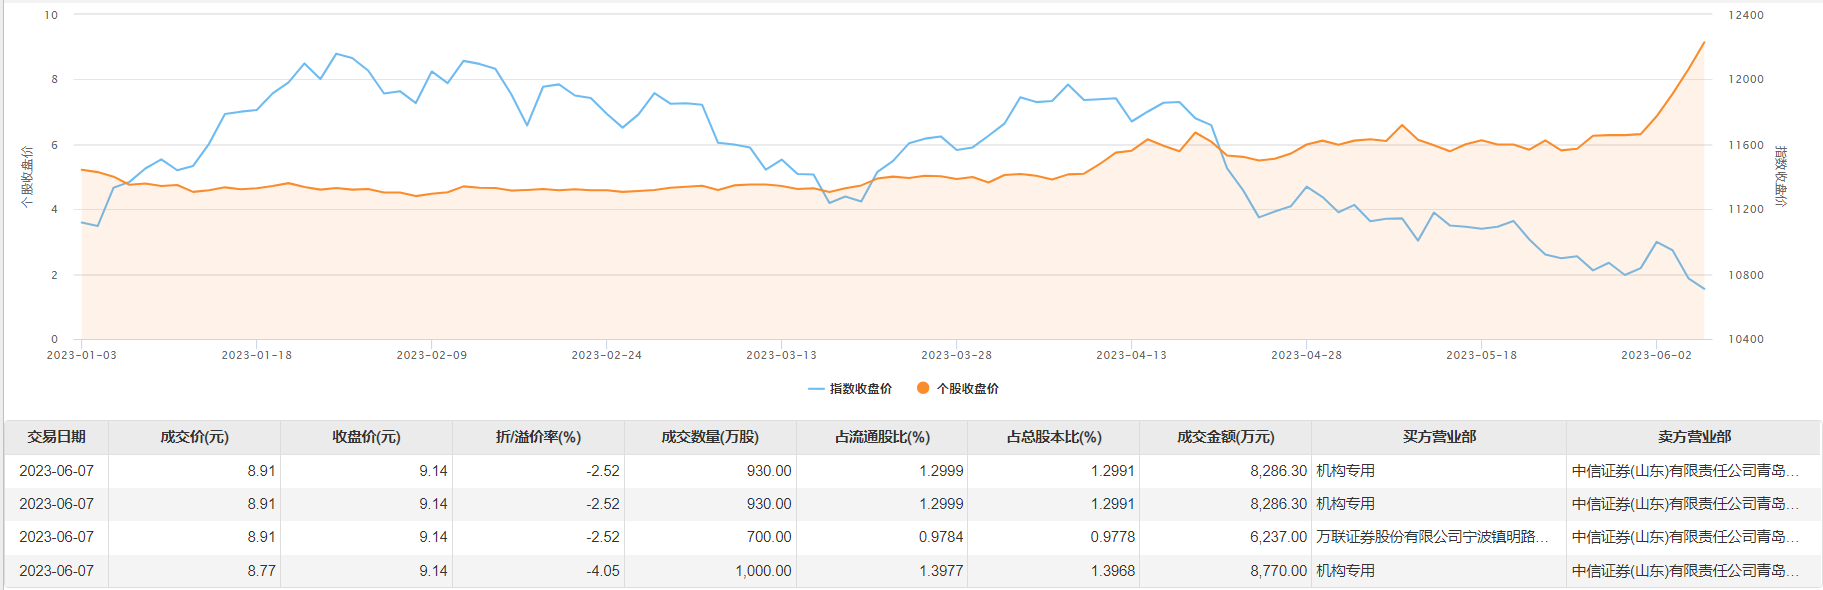Click the -4.05 discount rate cell
This screenshot has width=1823, height=590.
[603, 571]
